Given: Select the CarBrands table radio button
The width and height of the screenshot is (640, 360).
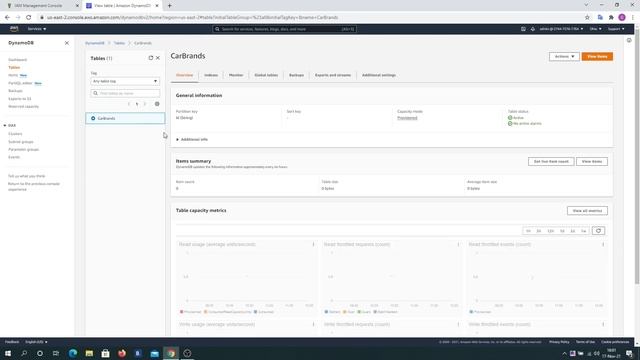Looking at the screenshot, I should [93, 118].
